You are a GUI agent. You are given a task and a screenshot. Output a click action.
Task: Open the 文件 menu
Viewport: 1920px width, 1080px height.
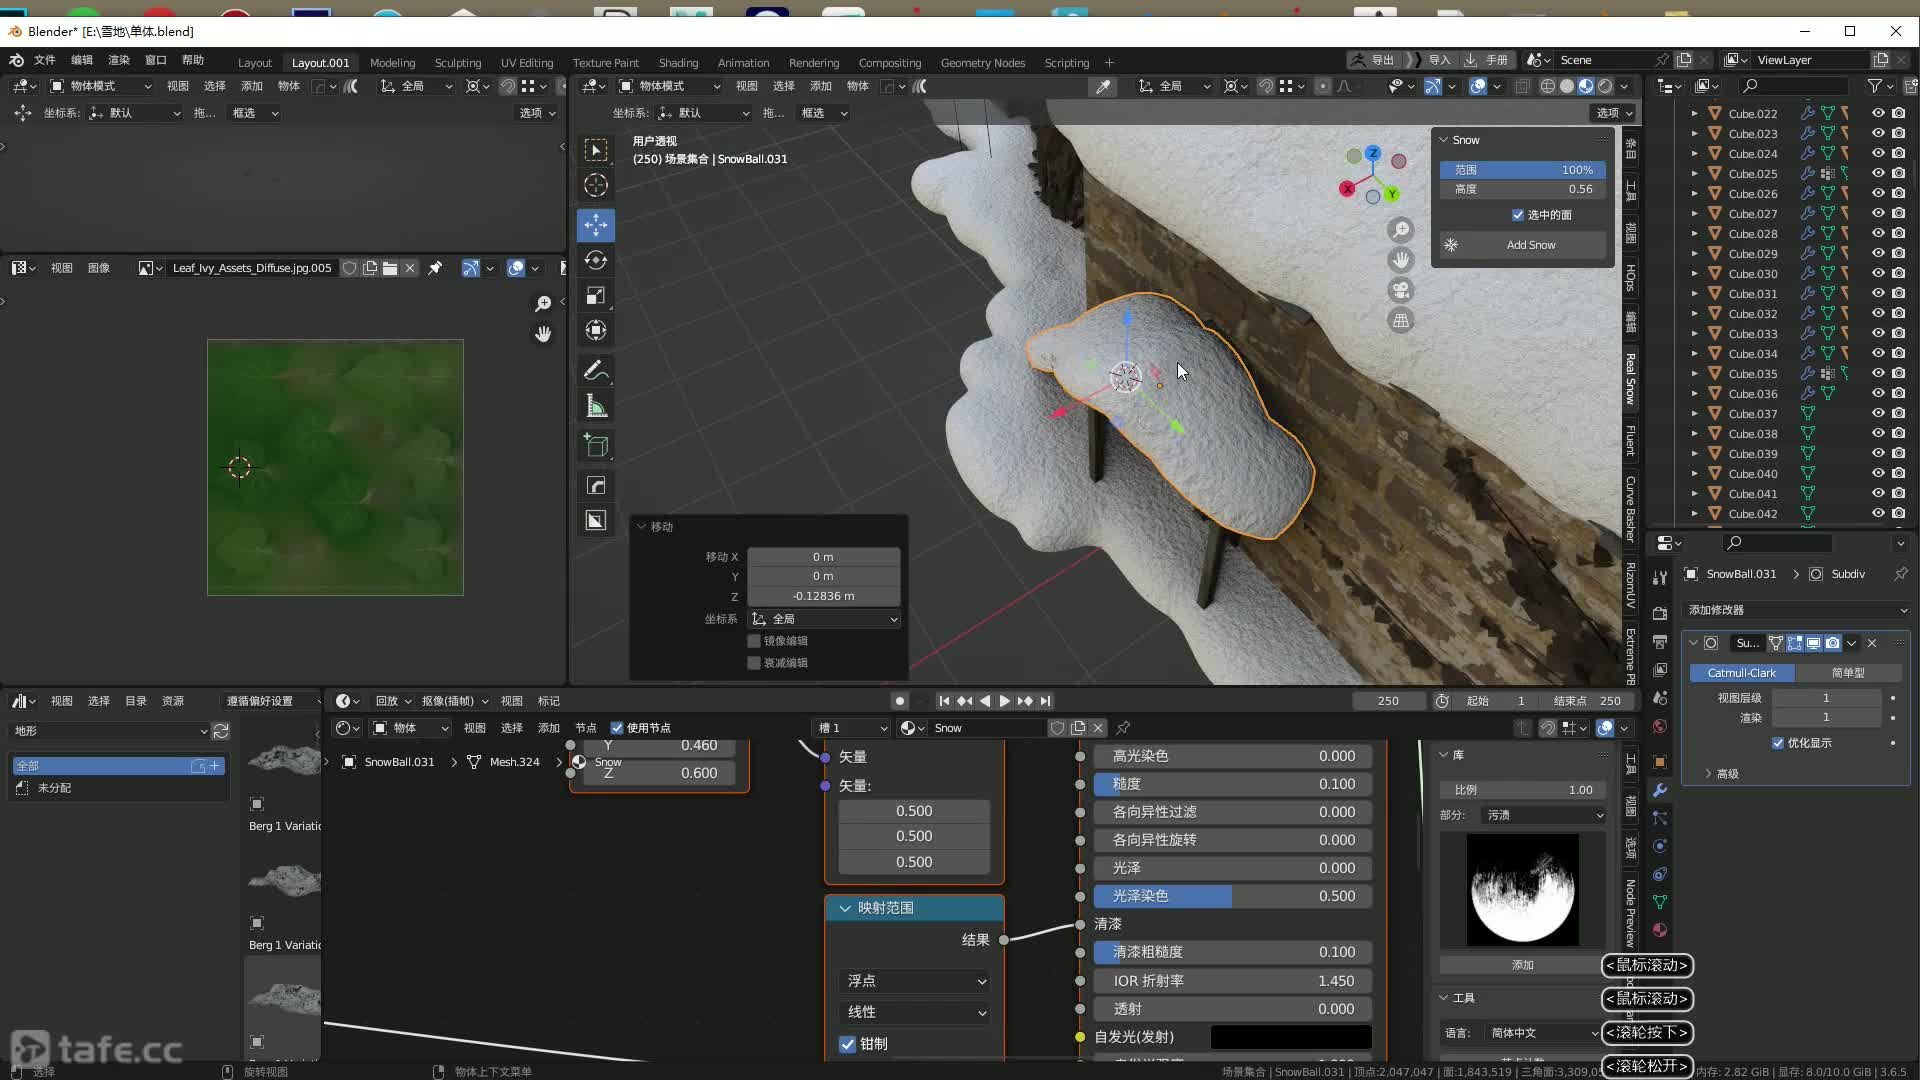[45, 60]
